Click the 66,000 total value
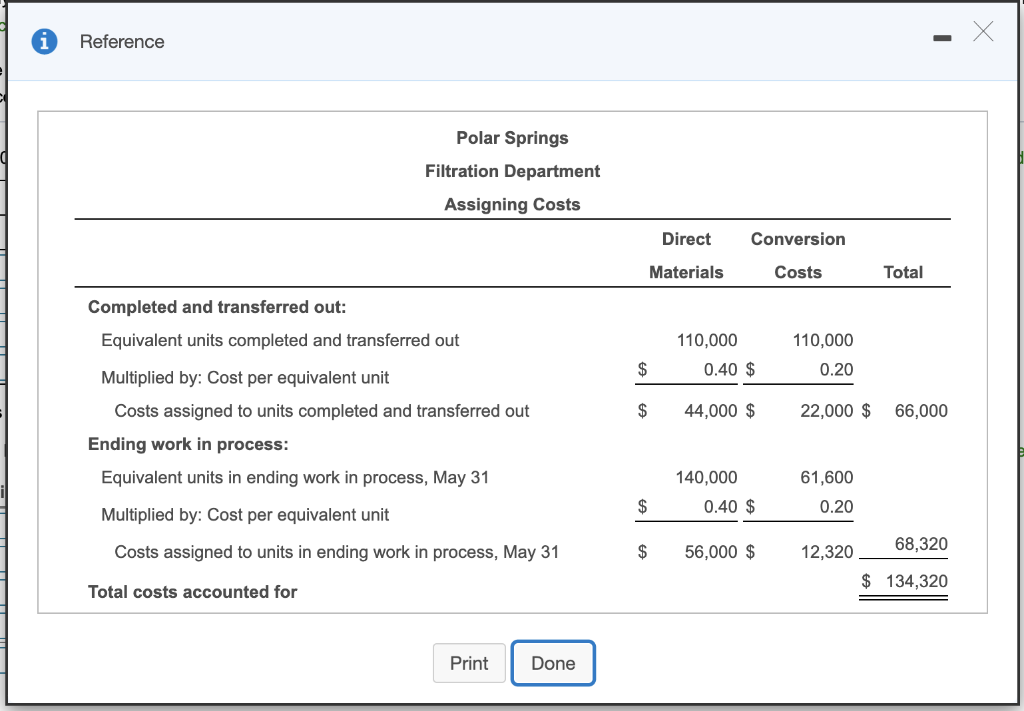Image resolution: width=1024 pixels, height=711 pixels. (x=921, y=411)
